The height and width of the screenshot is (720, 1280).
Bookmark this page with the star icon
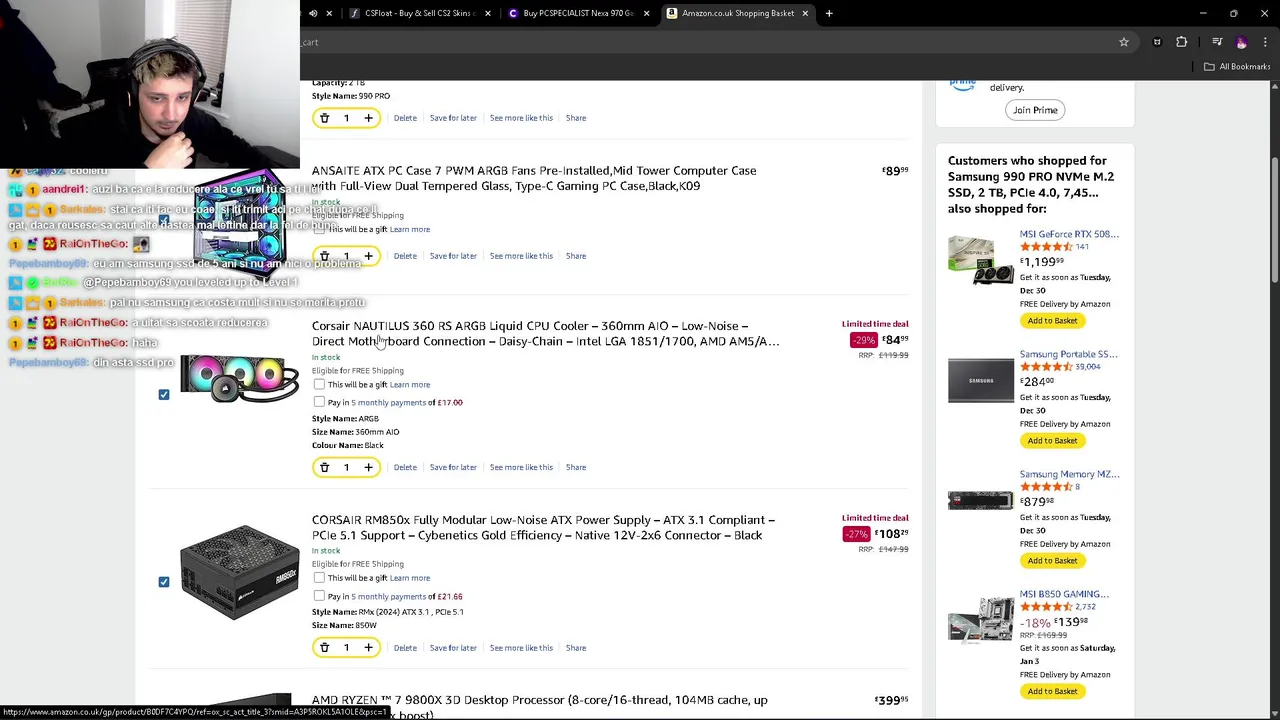tap(1124, 42)
